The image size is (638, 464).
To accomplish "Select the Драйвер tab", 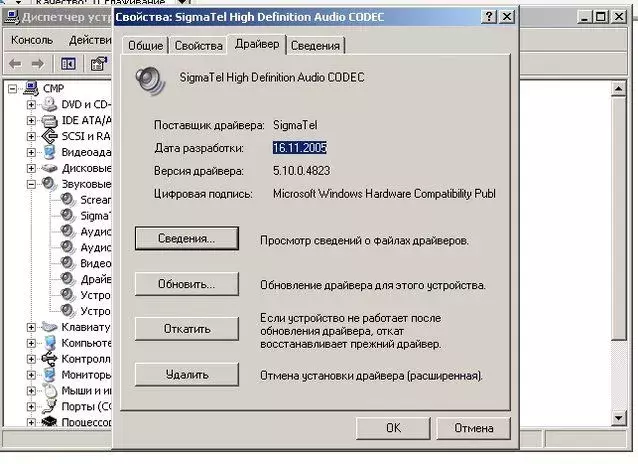I will (257, 44).
